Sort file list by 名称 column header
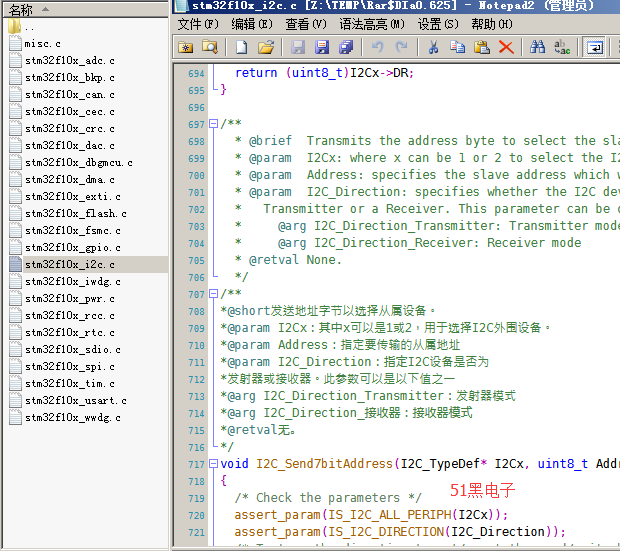The width and height of the screenshot is (620, 551). [x=85, y=9]
